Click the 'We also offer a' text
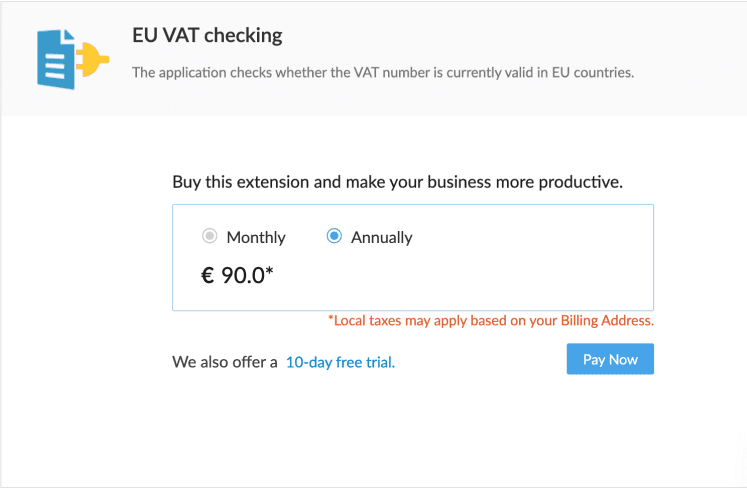This screenshot has height=488, width=747. tap(225, 362)
